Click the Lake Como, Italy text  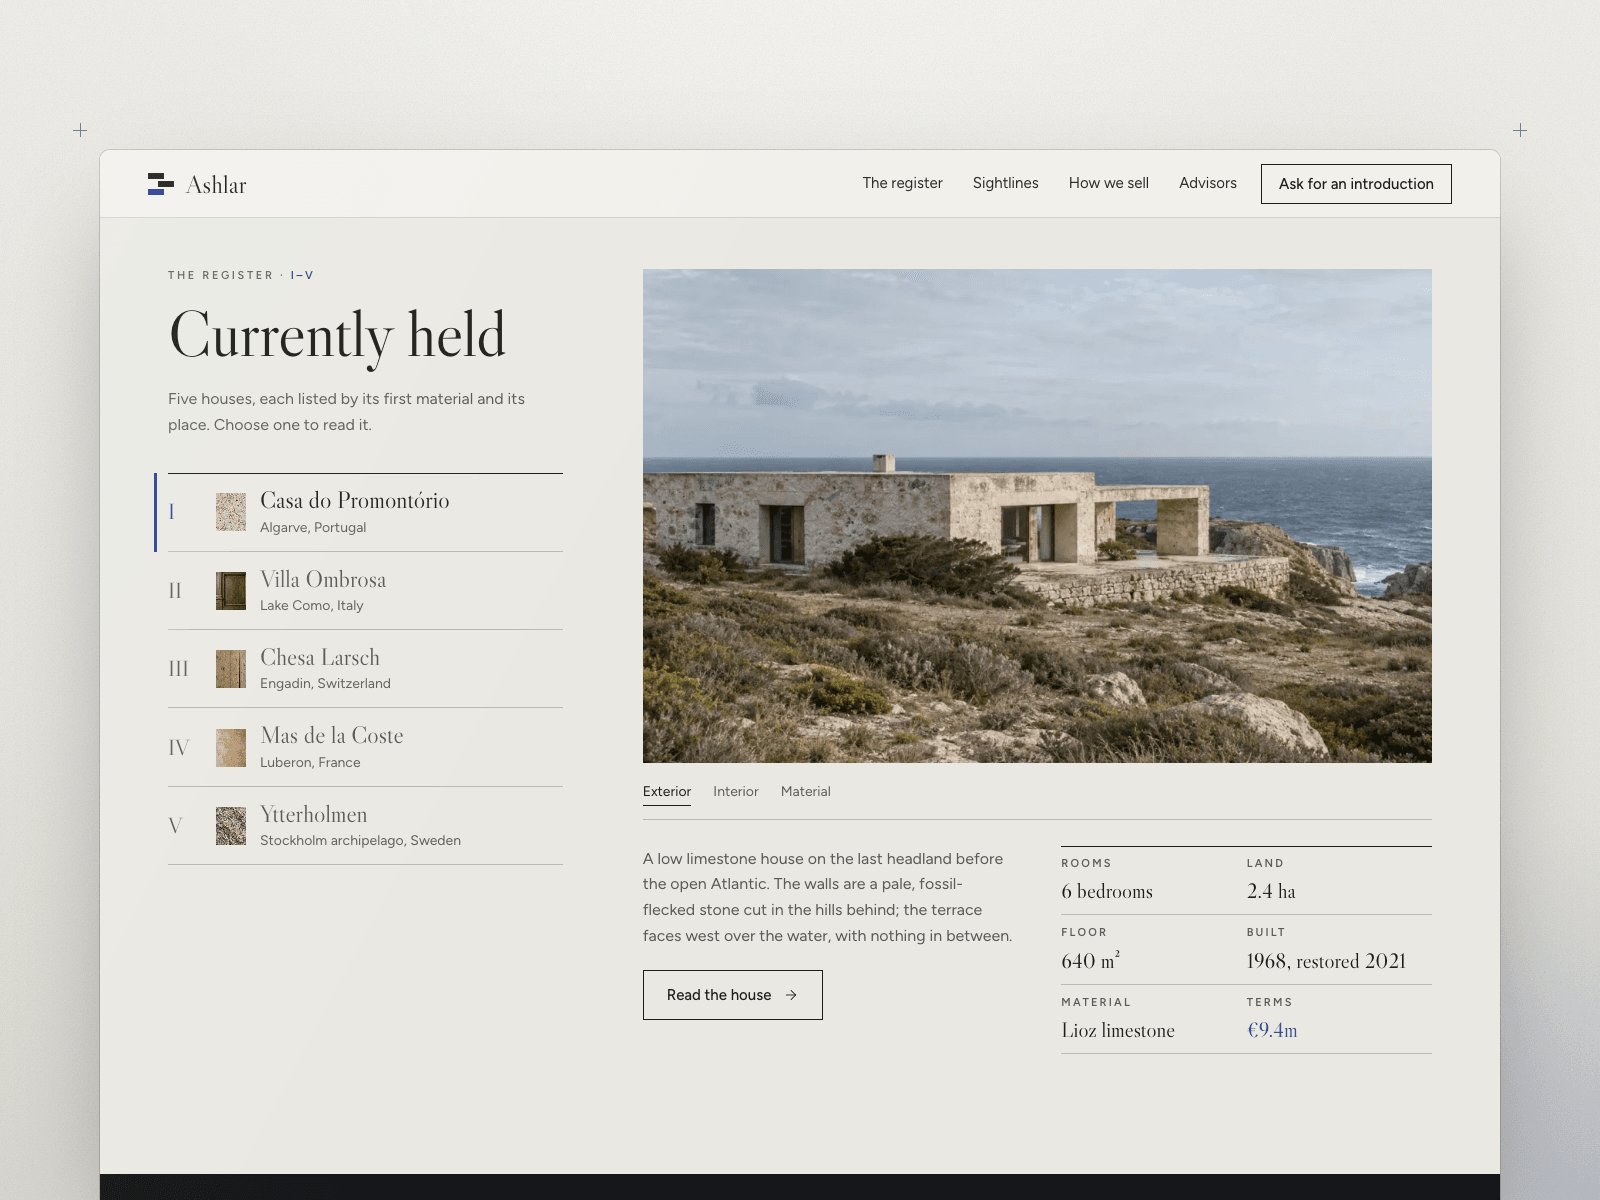(x=311, y=605)
